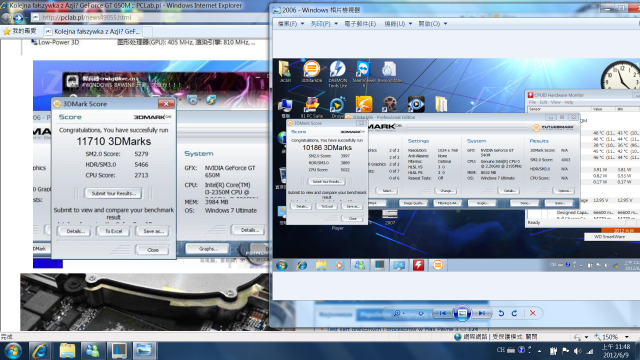Show hidden tray icons arrow
Image resolution: width=640 pixels, height=360 pixels.
coord(540,351)
